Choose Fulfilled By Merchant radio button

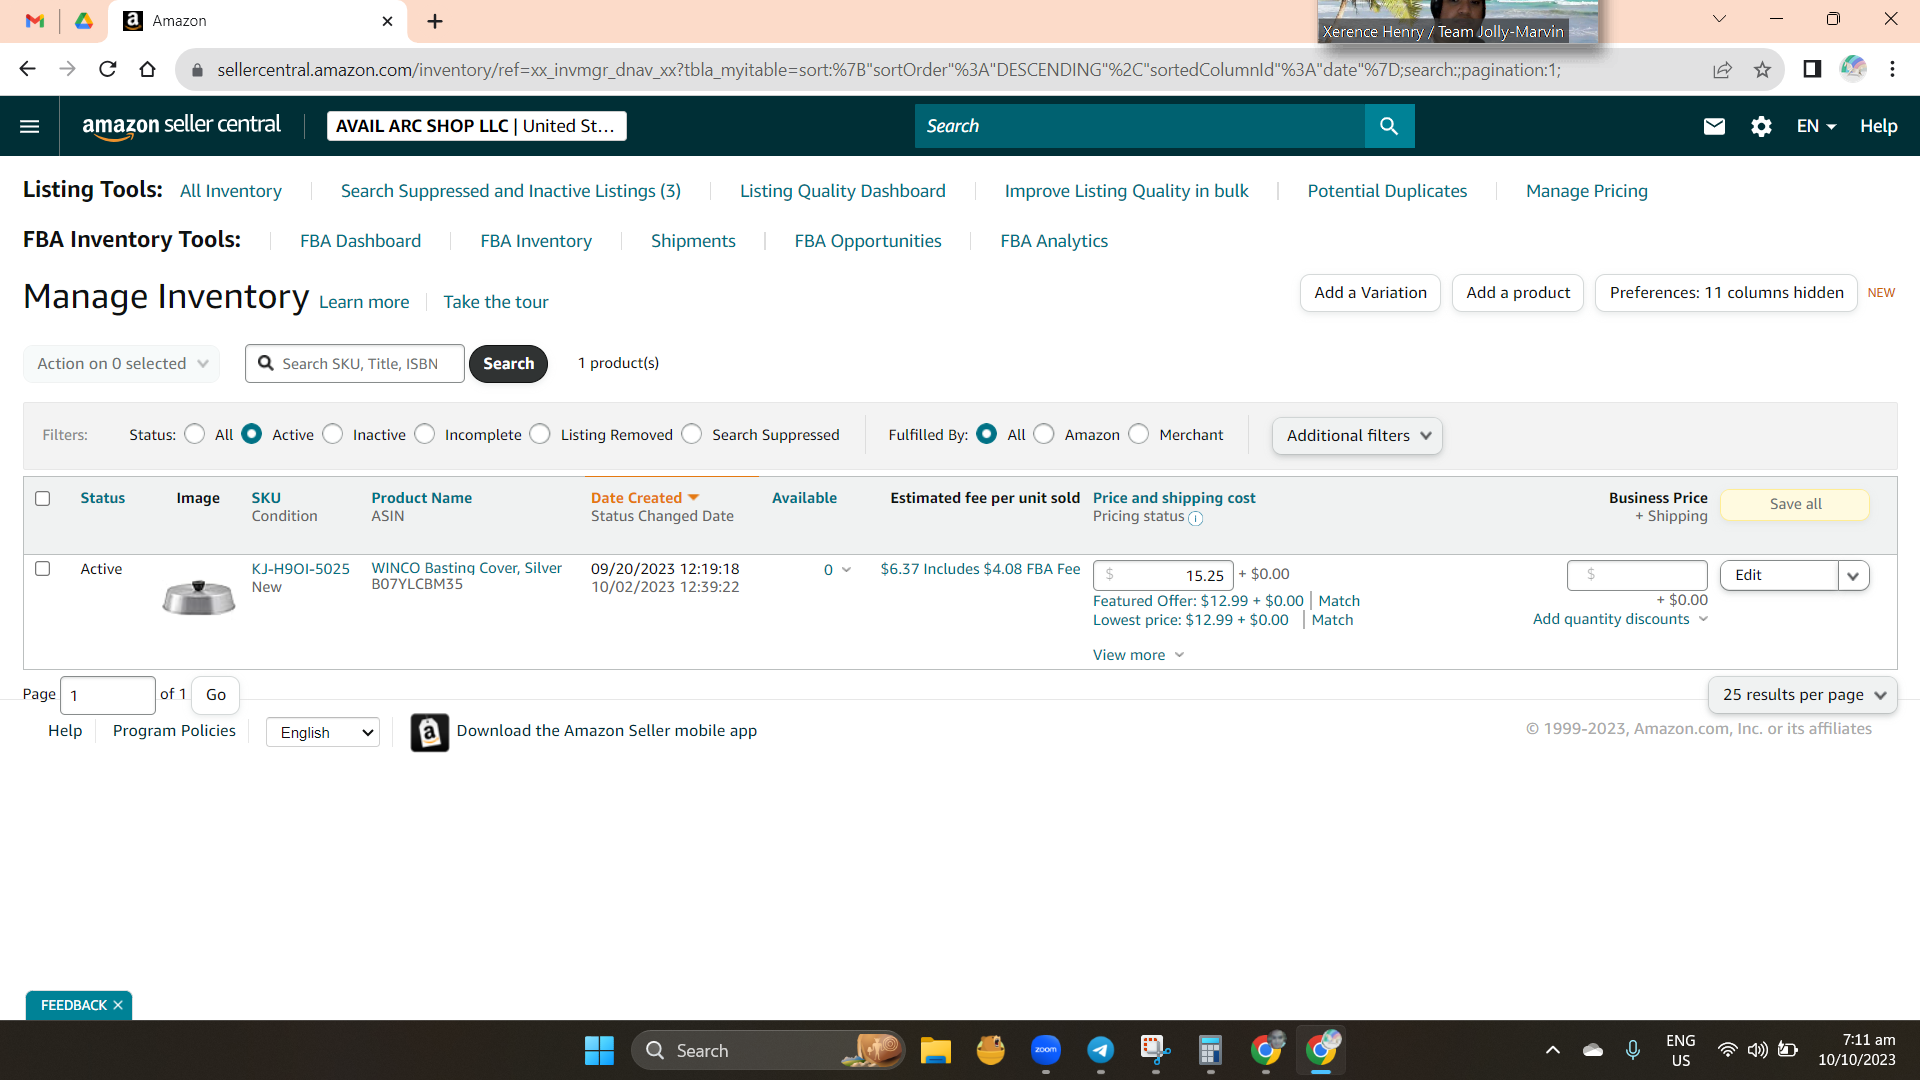point(1139,434)
